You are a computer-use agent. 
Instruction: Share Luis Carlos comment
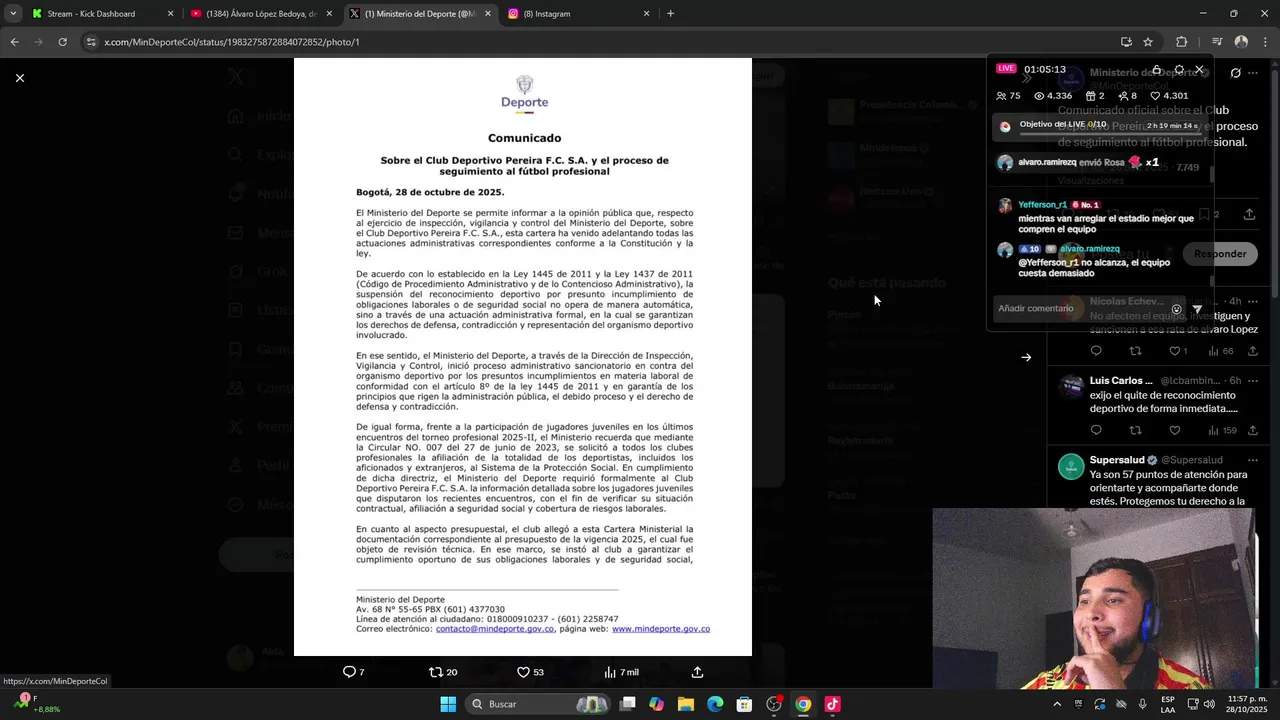(1252, 431)
